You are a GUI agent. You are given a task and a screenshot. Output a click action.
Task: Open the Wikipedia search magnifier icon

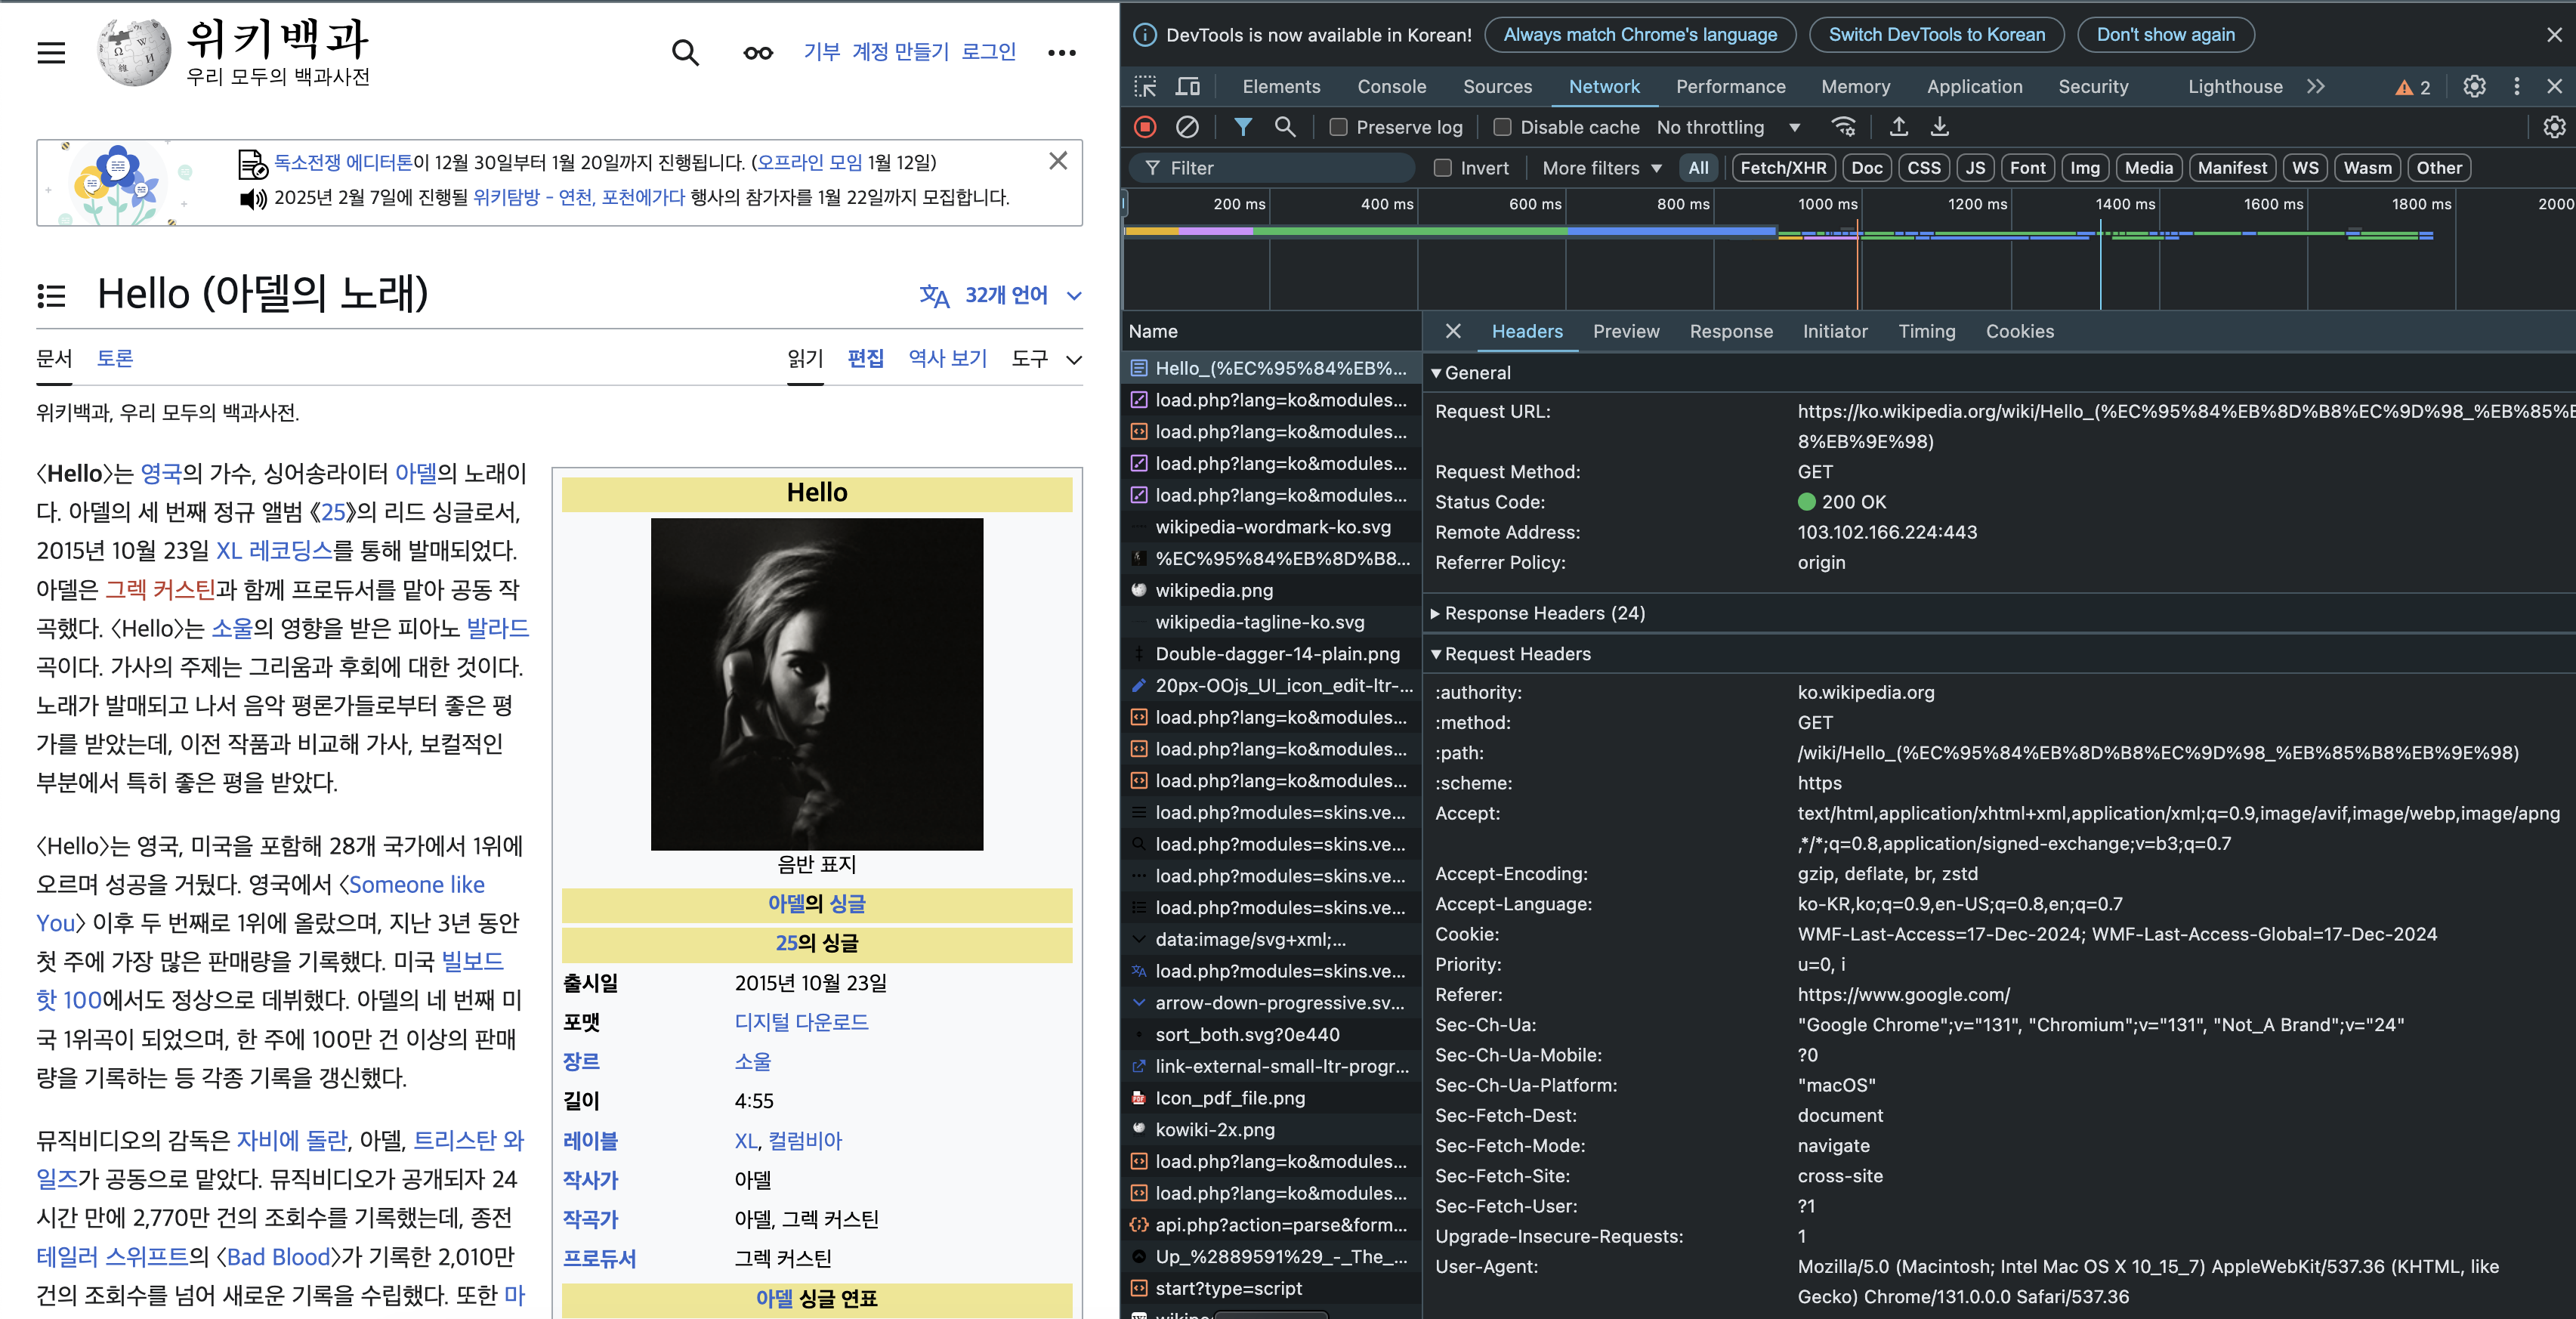point(685,52)
